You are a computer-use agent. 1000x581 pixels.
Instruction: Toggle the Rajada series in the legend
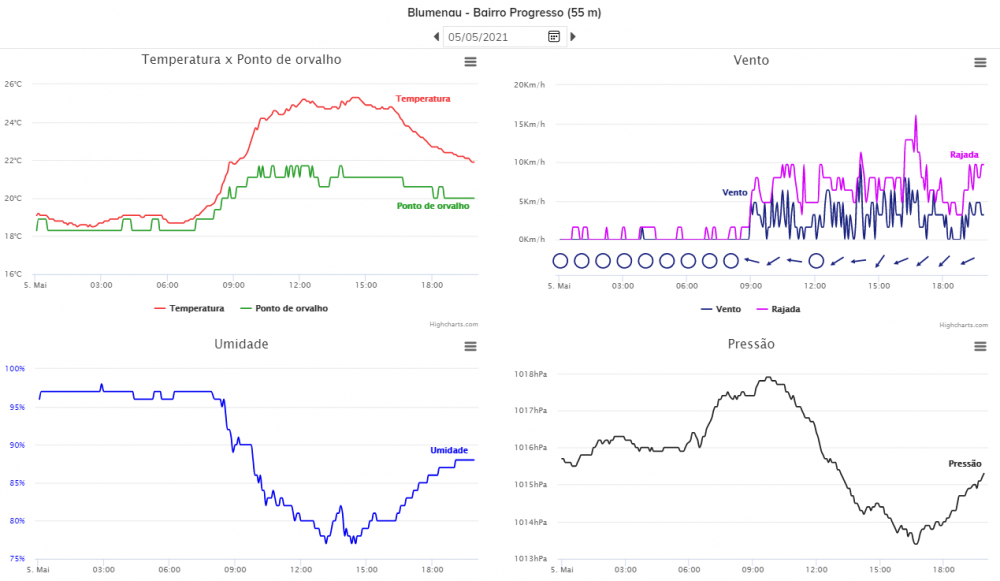778,309
